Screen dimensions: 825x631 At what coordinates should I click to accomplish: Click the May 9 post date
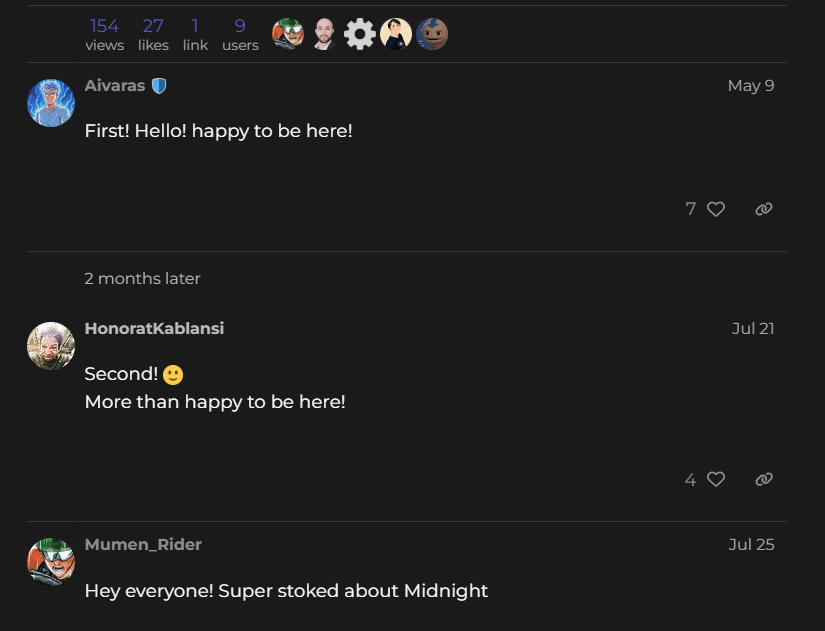750,86
